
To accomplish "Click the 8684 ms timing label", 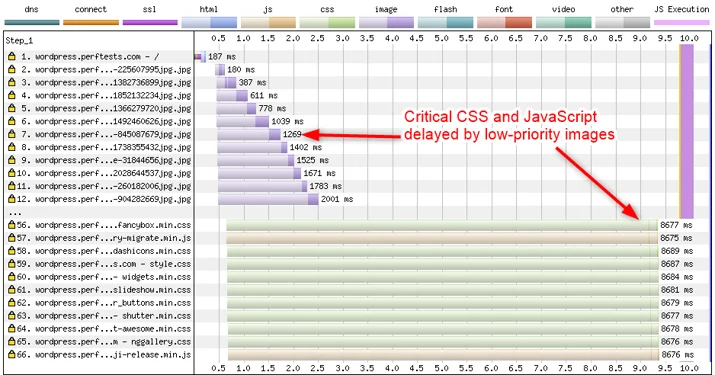I will click(677, 276).
